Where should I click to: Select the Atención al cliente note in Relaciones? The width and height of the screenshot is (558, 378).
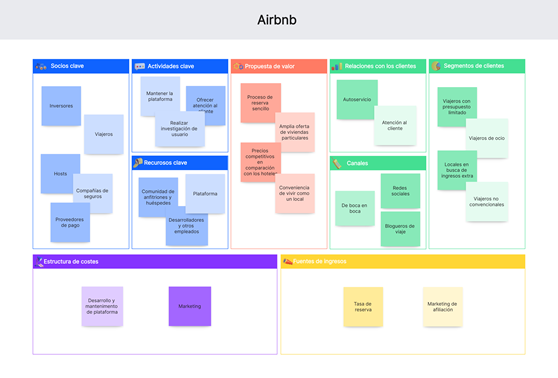[395, 125]
